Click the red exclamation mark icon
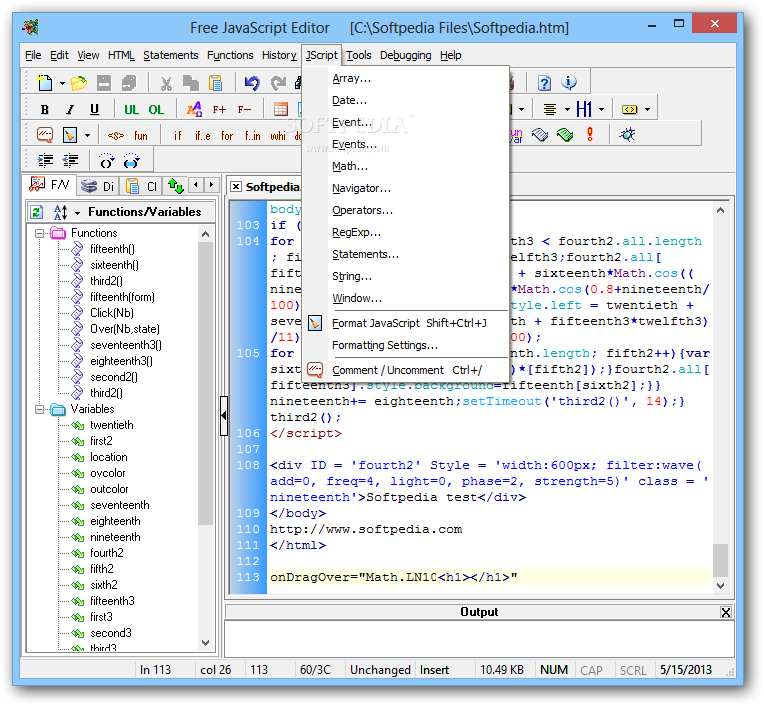The width and height of the screenshot is (764, 706). point(590,134)
